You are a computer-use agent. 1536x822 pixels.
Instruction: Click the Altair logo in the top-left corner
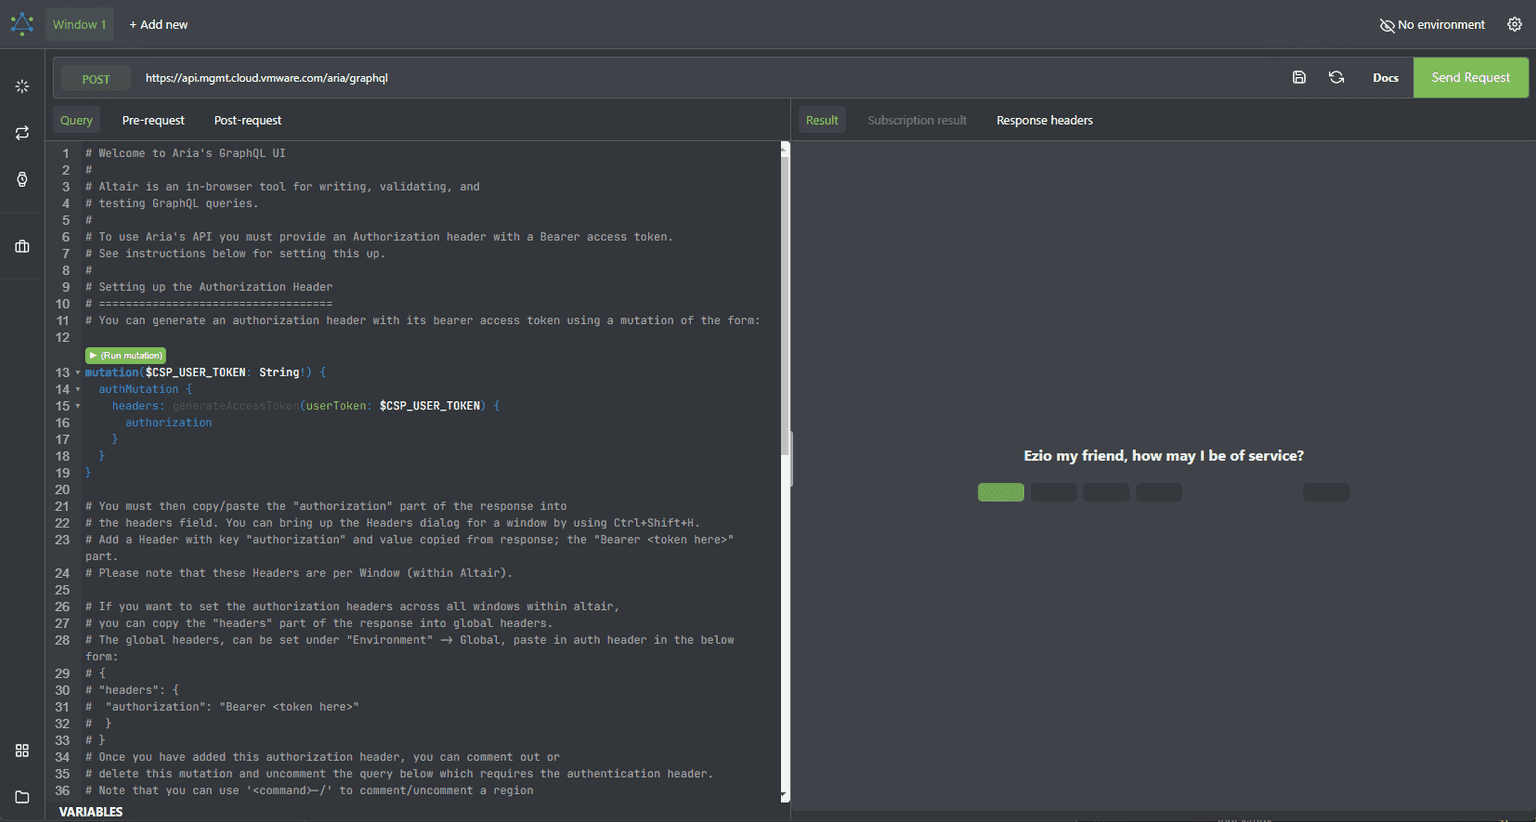(x=21, y=23)
